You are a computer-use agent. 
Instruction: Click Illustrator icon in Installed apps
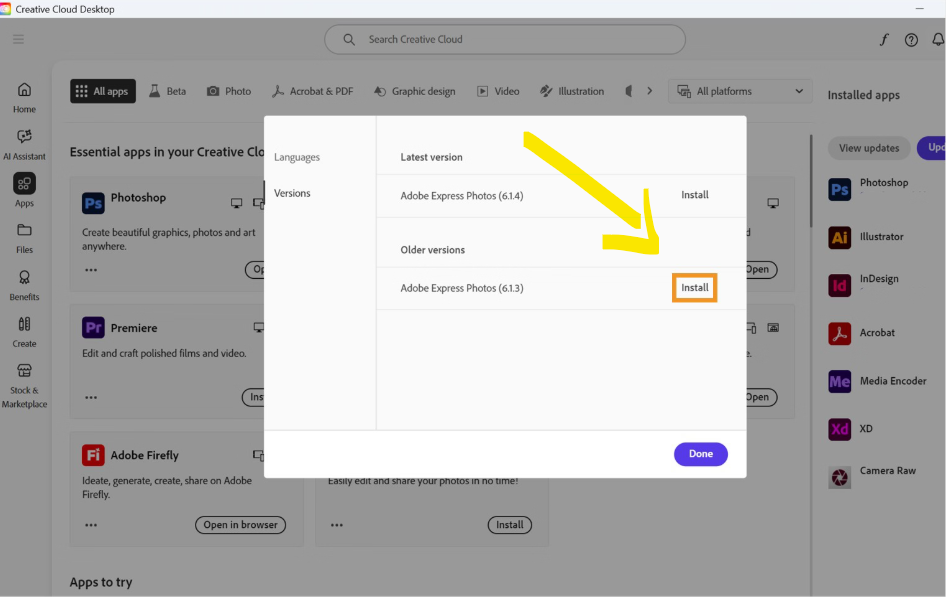tap(839, 237)
